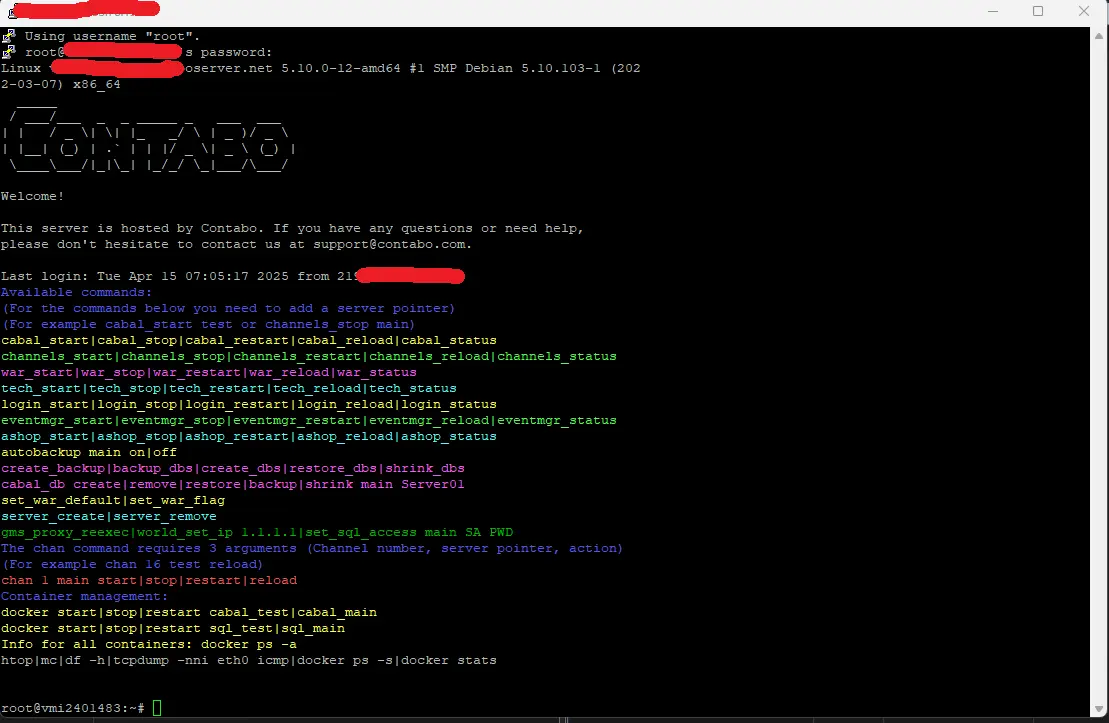Image resolution: width=1109 pixels, height=723 pixels.
Task: Click the 'autobackup main on|off' line
Action: tap(89, 453)
